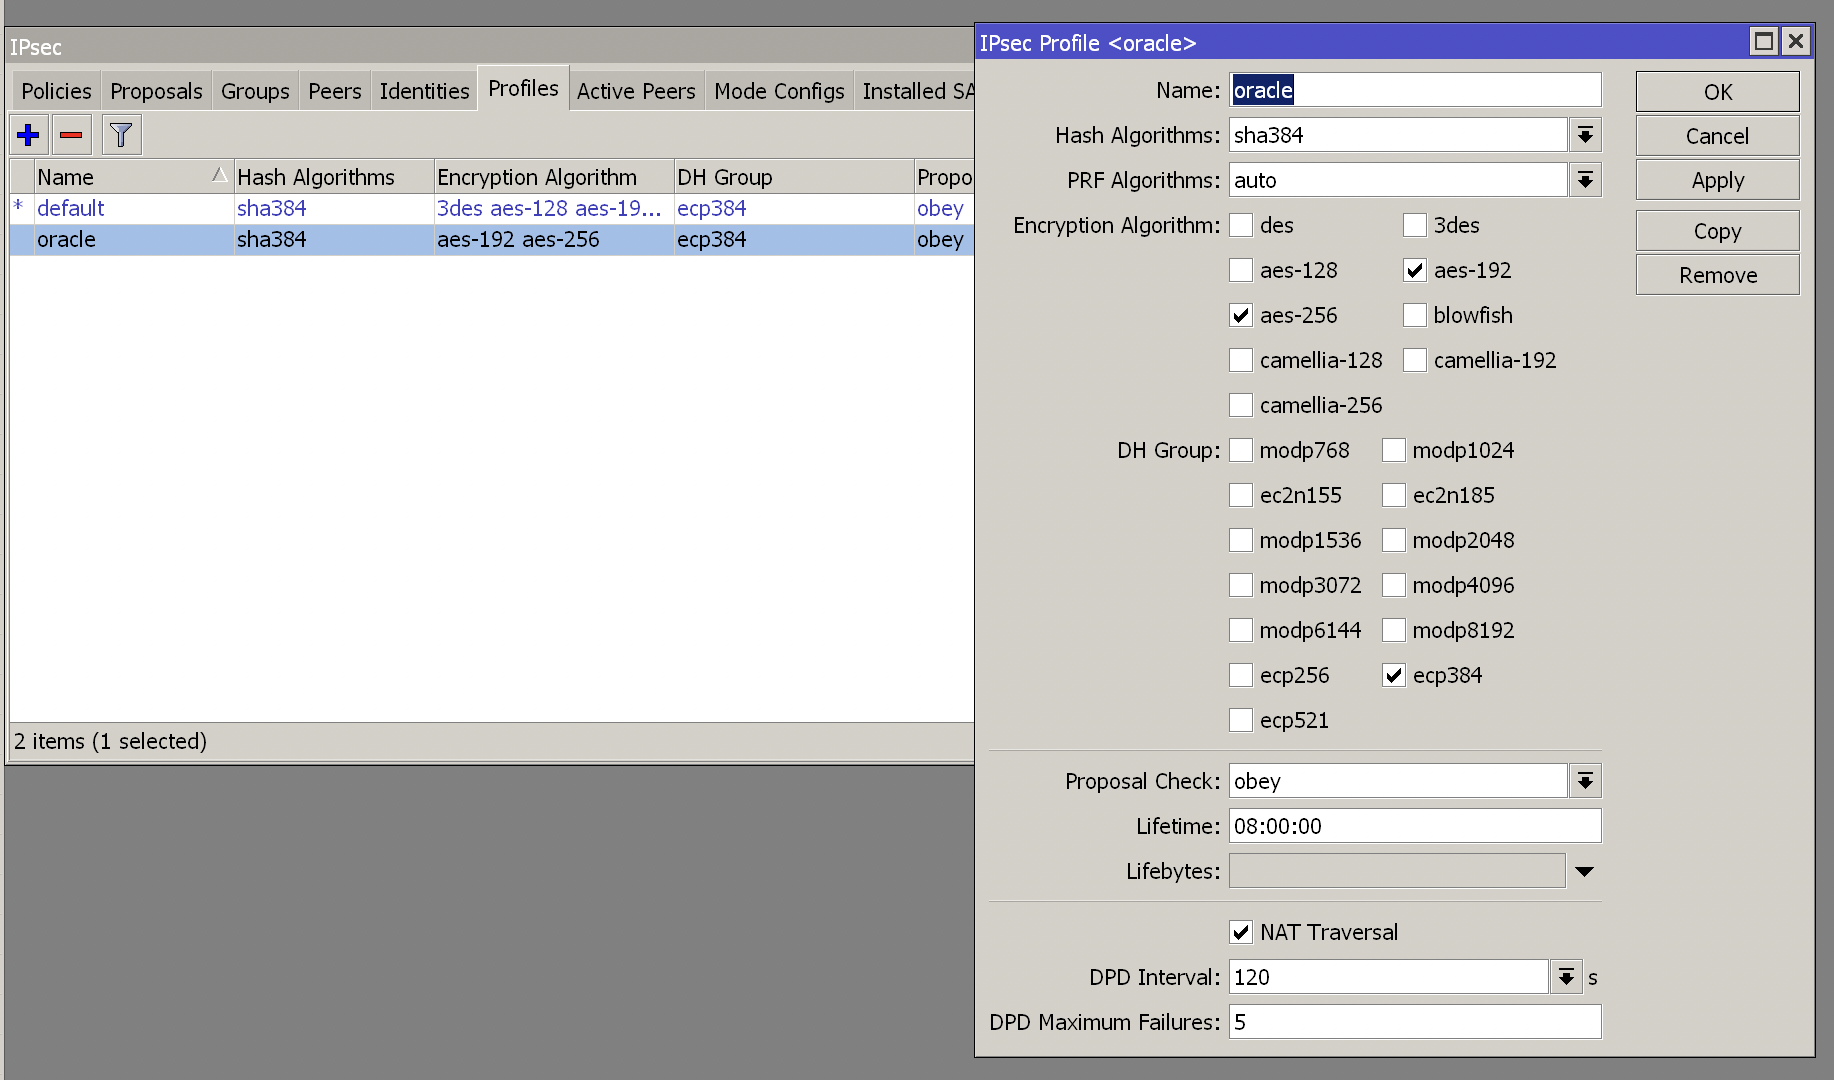Open the DPD Interval stepper control

point(1565,976)
